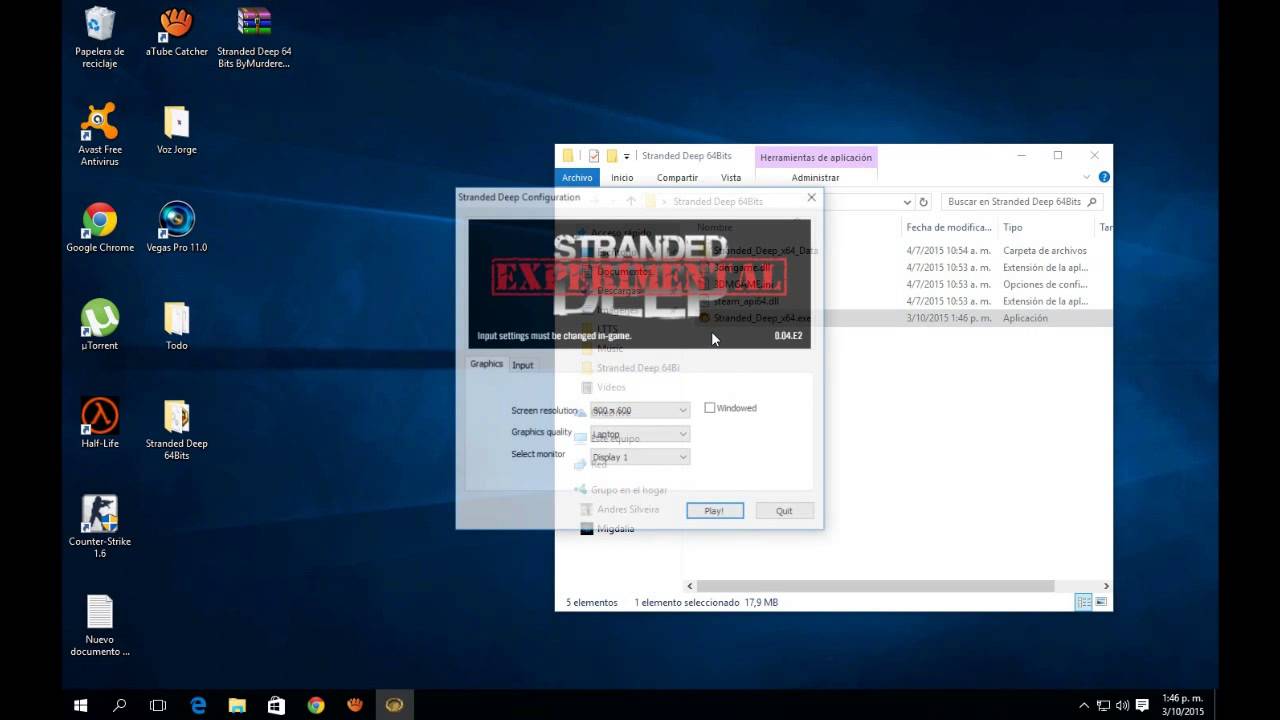Image resolution: width=1280 pixels, height=720 pixels.
Task: Click the 5 elementos status bar text
Action: point(591,602)
